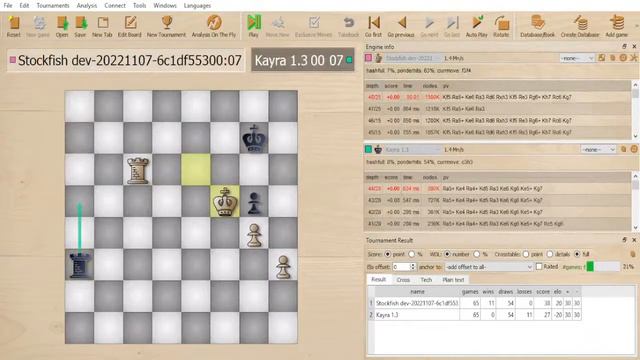The height and width of the screenshot is (360, 640).
Task: Click the games progress bar showing 21%
Action: click(x=603, y=267)
